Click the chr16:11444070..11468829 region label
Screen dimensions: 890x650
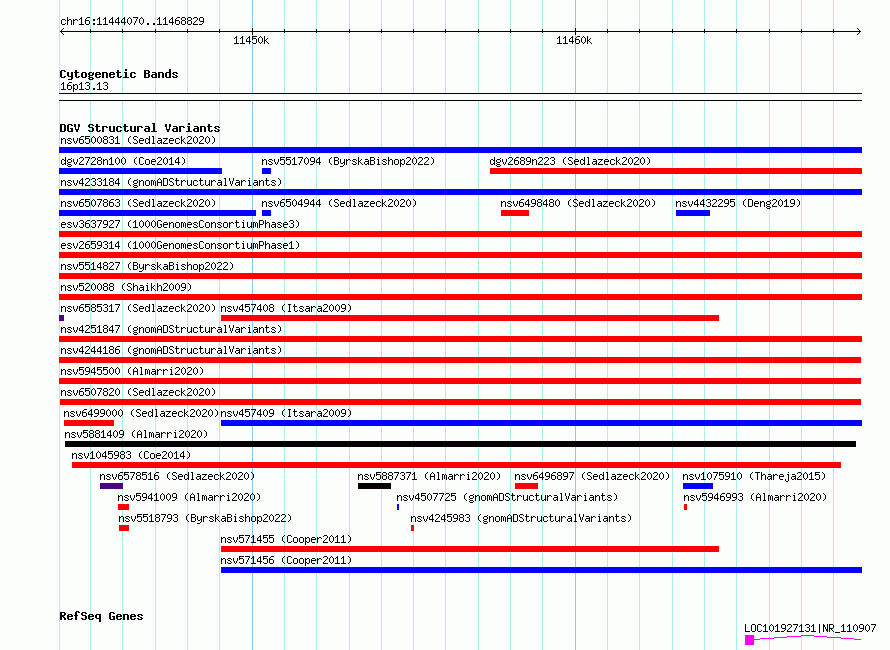(132, 22)
